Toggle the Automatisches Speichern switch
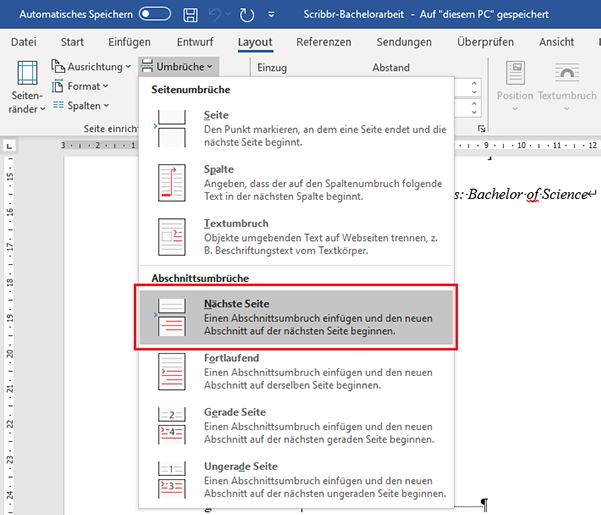Viewport: 601px width, 515px height. 155,14
